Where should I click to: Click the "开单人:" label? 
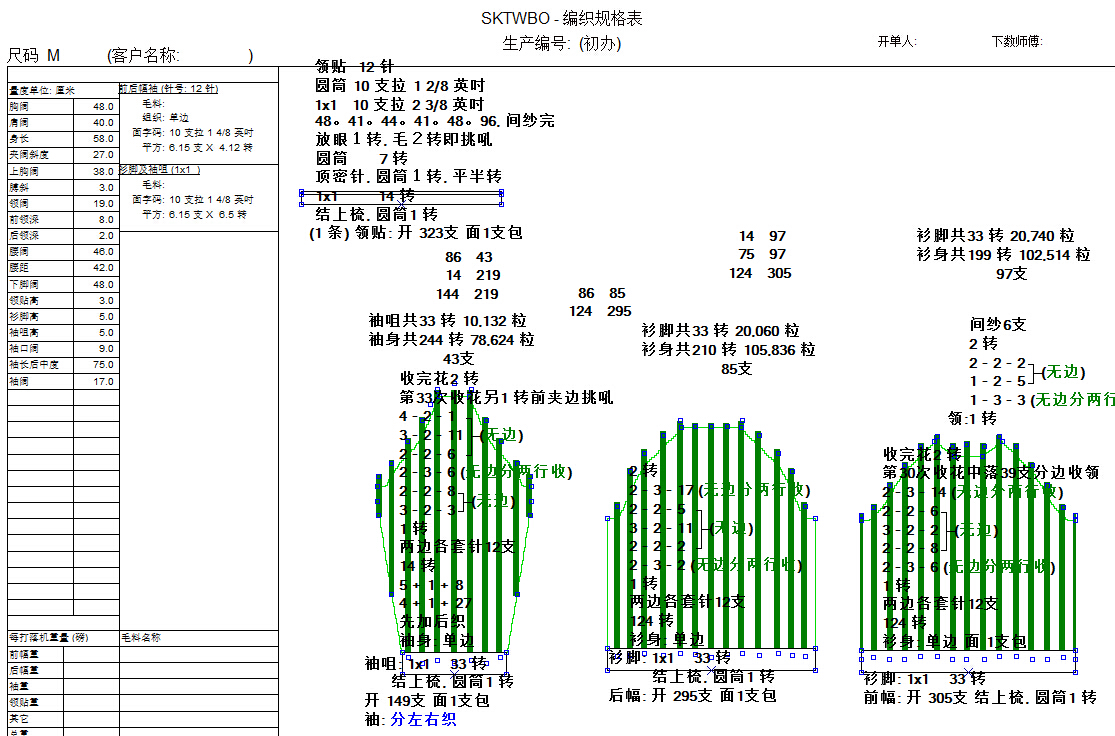click(x=897, y=41)
